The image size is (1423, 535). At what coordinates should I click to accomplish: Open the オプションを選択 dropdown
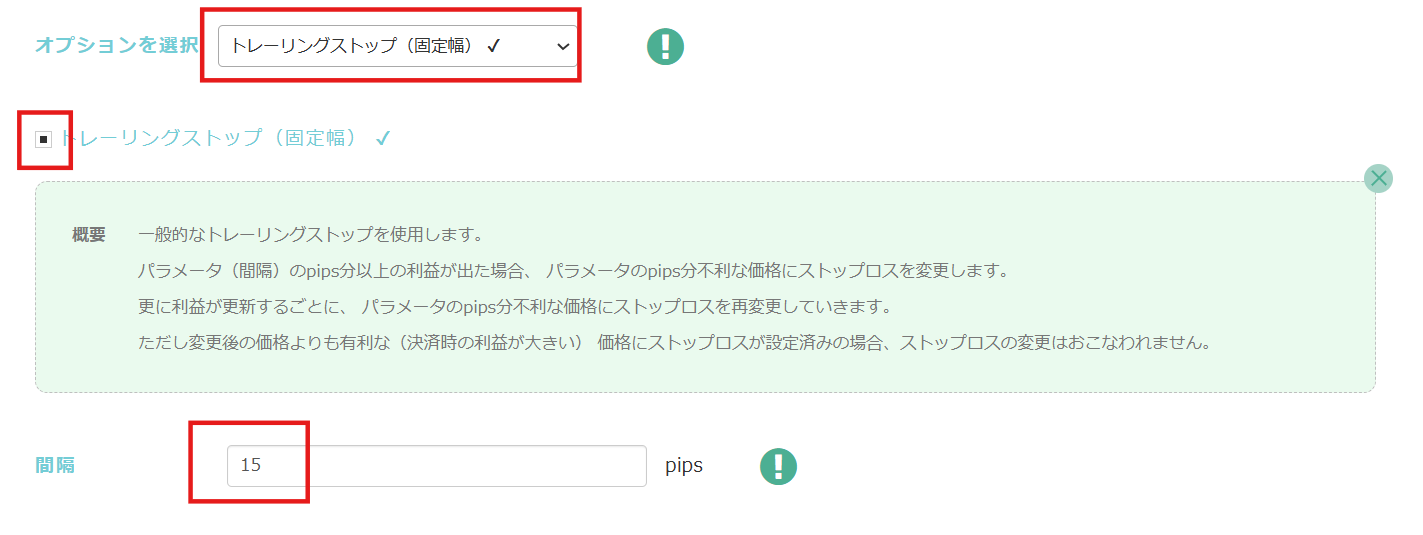click(397, 46)
